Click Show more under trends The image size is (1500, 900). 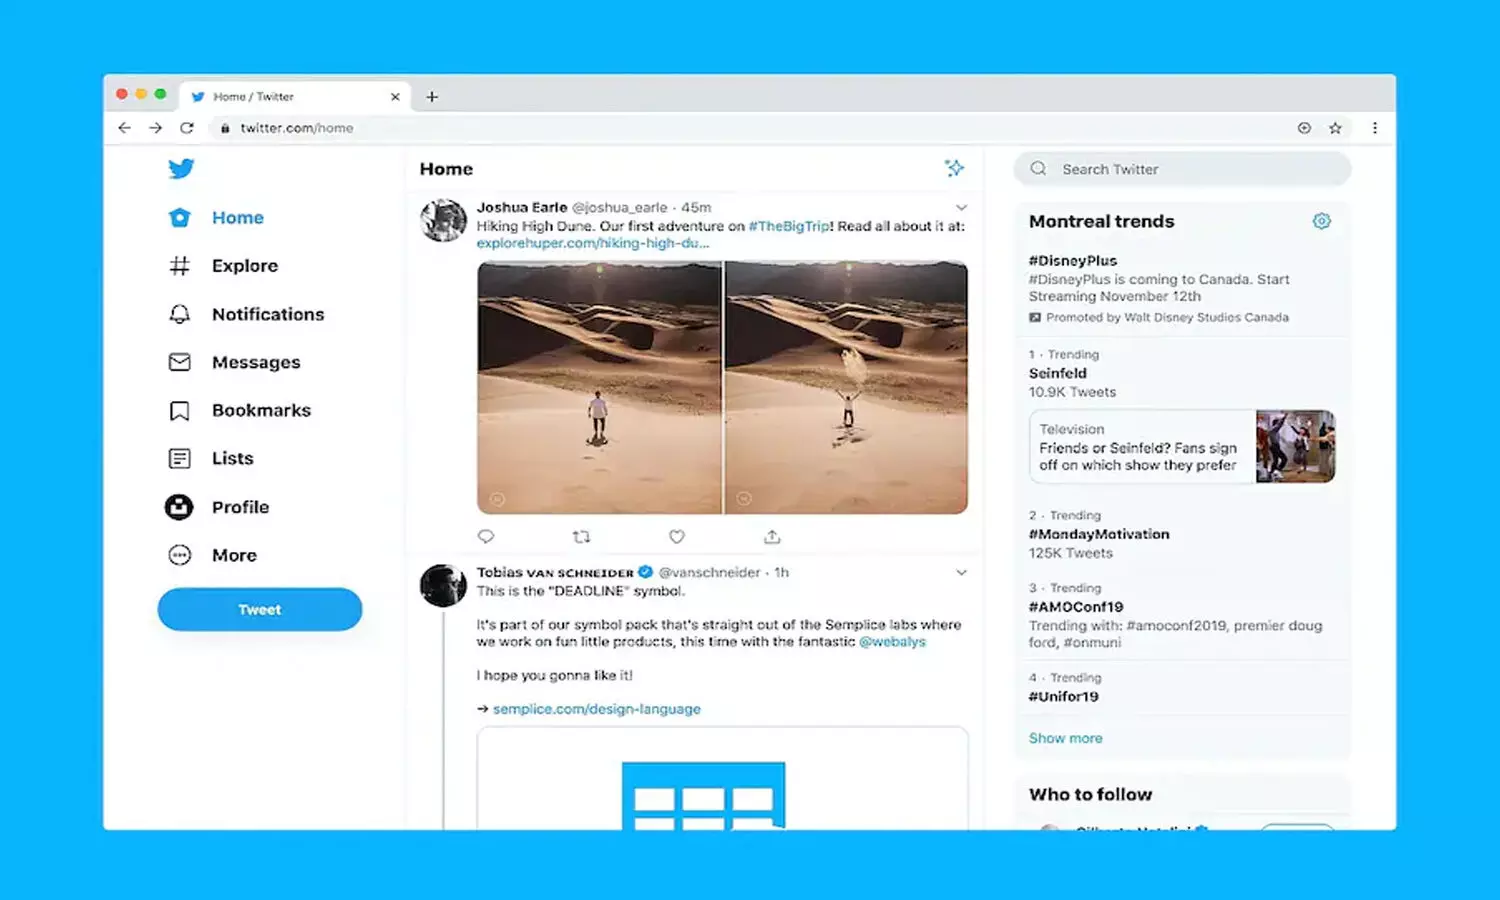[1065, 738]
